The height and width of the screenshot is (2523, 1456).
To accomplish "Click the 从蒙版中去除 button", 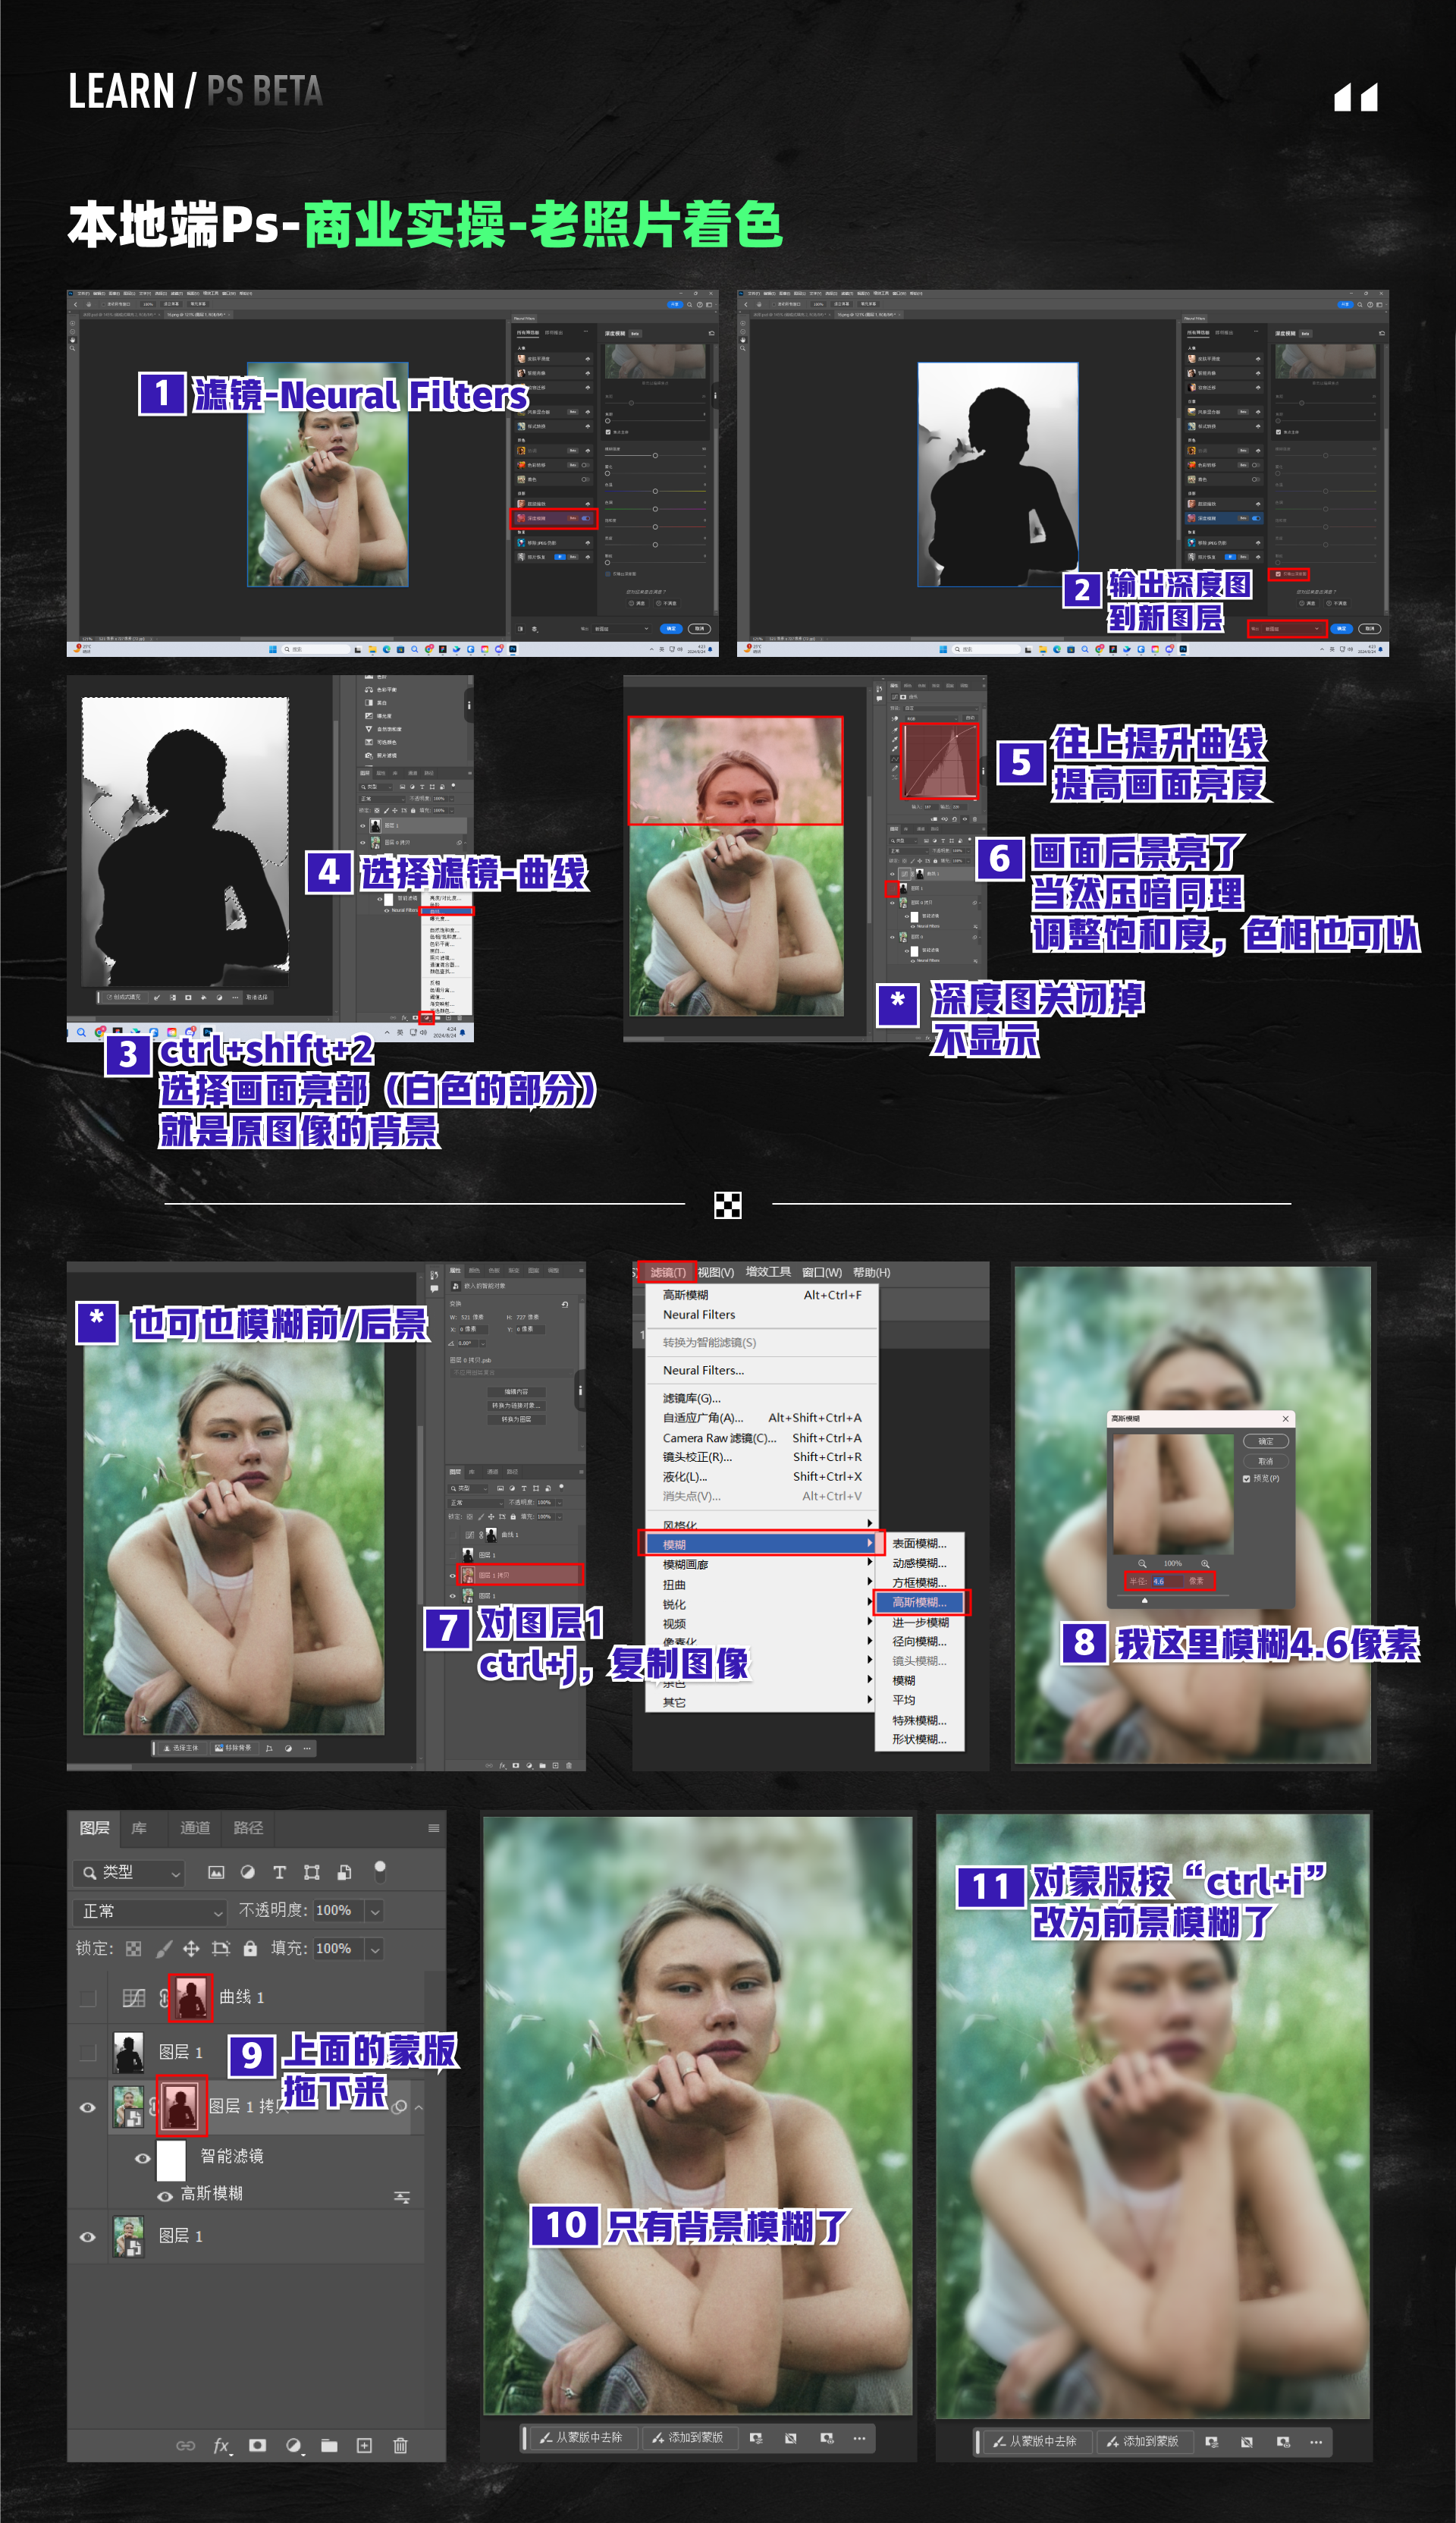I will 585,2439.
